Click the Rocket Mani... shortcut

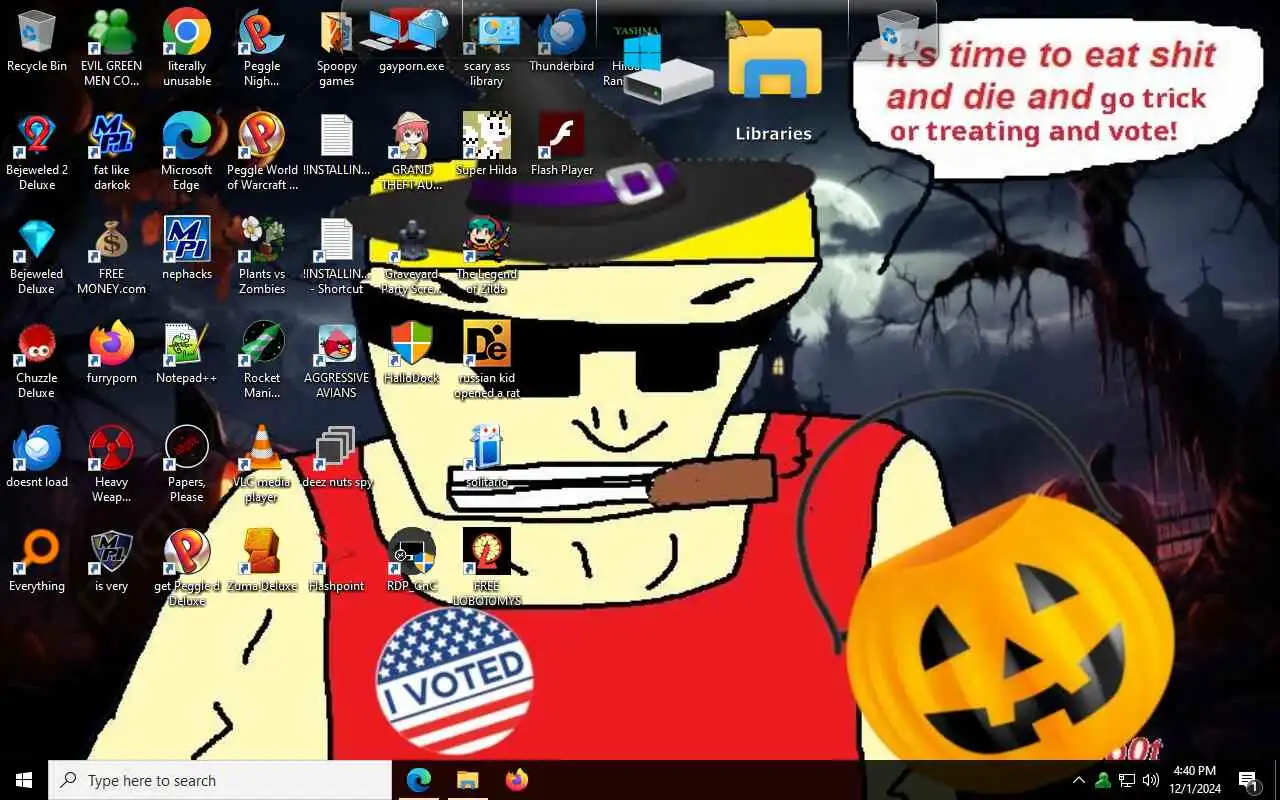(x=262, y=360)
